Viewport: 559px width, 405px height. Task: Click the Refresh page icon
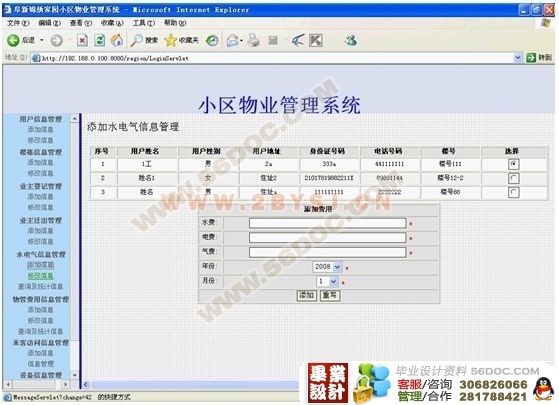pos(99,40)
